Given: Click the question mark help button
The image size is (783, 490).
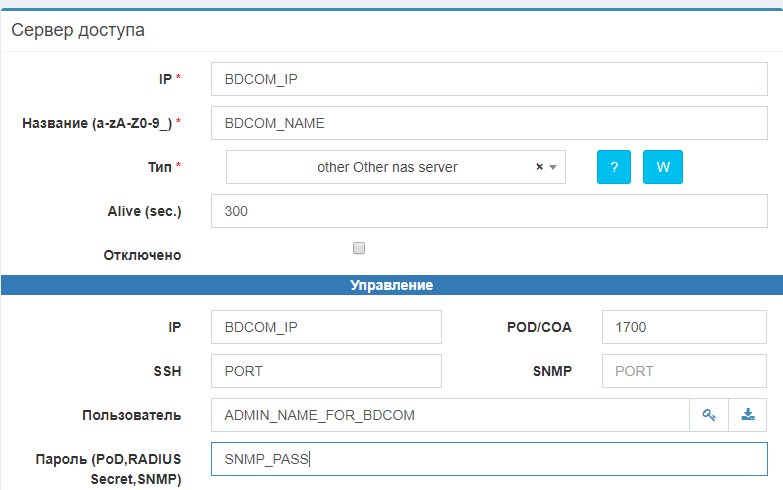Looking at the screenshot, I should click(x=614, y=167).
